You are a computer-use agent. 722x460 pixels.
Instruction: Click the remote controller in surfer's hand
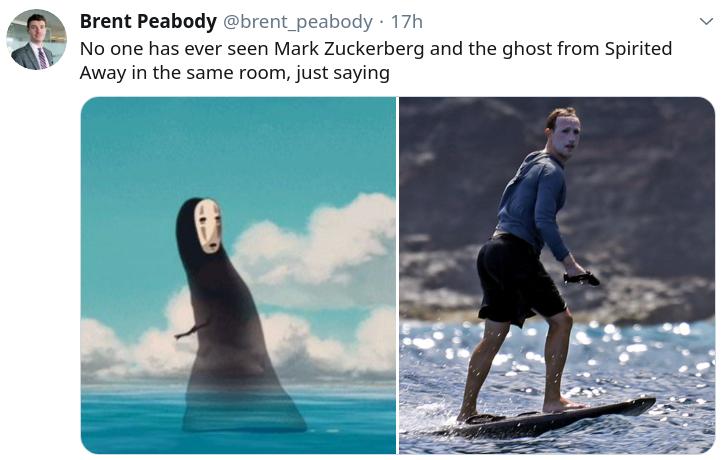point(581,279)
